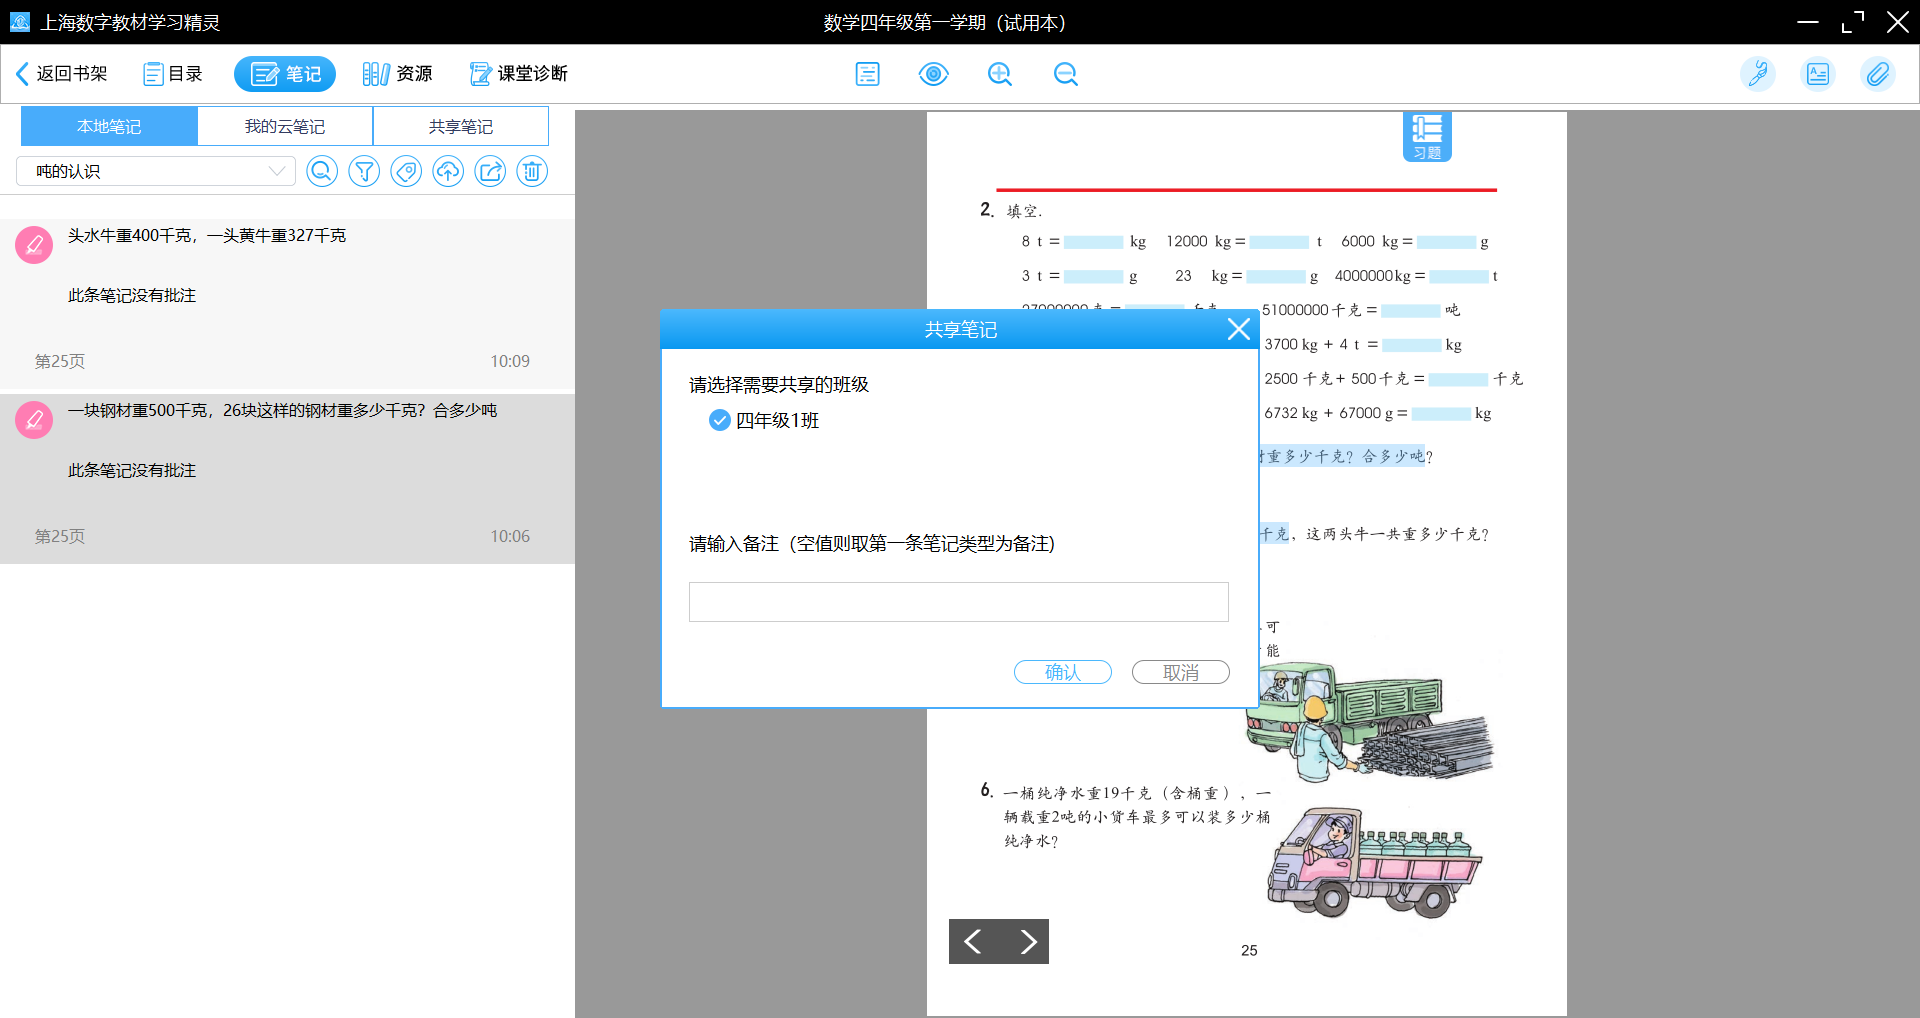Screen dimensions: 1920x1018
Task: Click the search notes icon
Action: [322, 172]
